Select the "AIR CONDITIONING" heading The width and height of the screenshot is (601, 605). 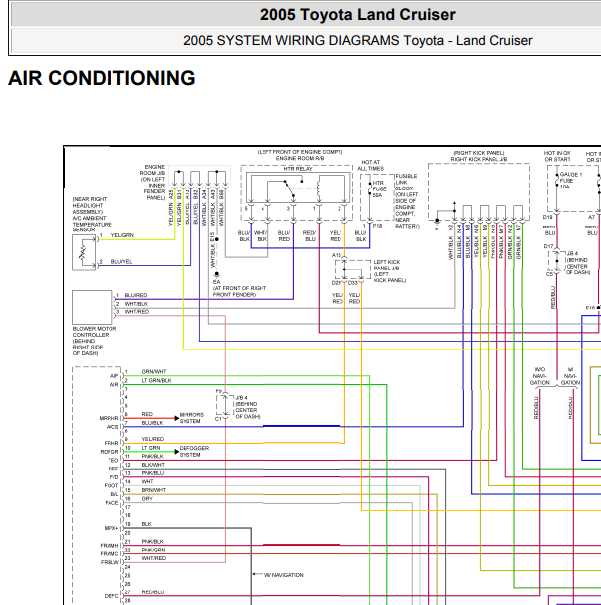[x=101, y=78]
